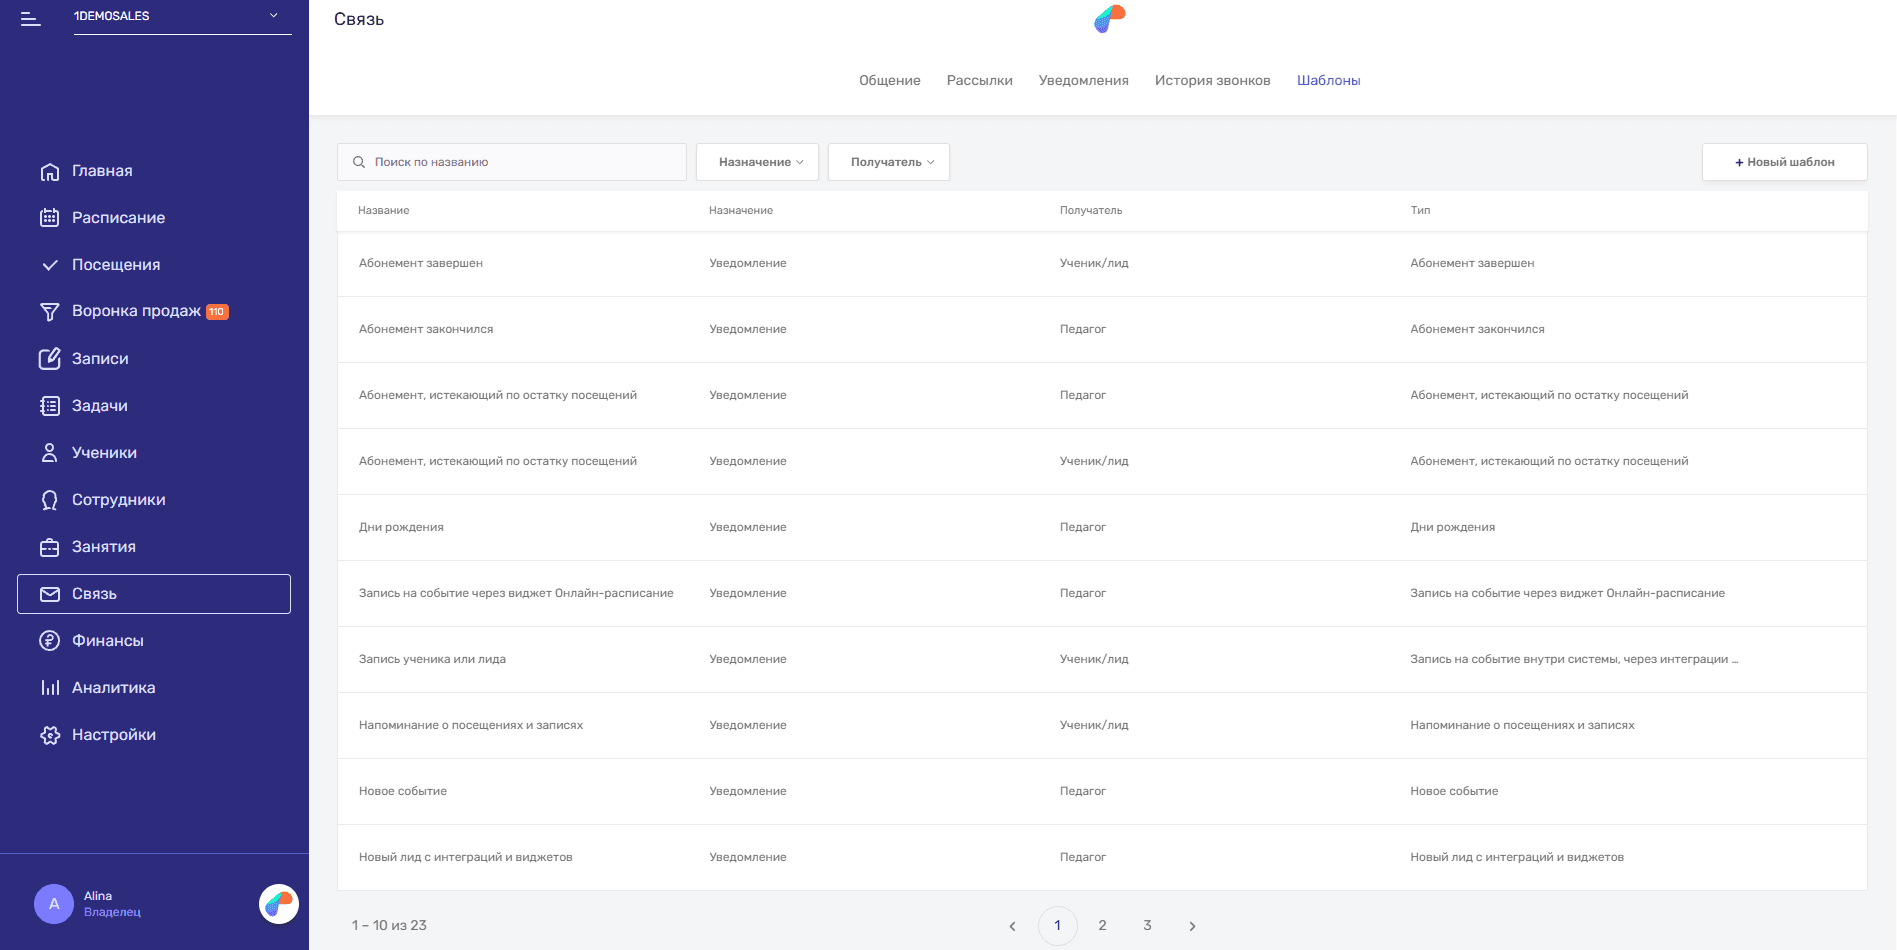Click the Финансы ruble coin icon
The image size is (1897, 950).
tap(50, 641)
